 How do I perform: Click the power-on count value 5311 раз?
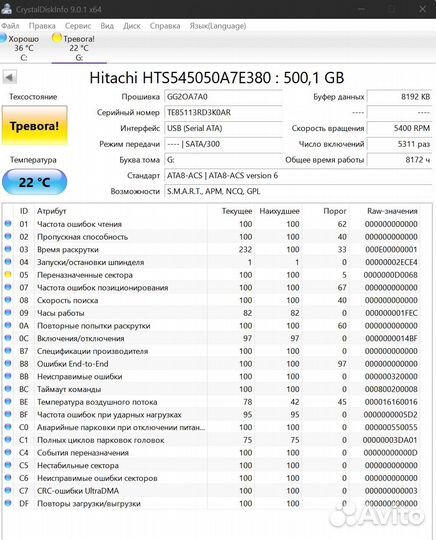399,144
